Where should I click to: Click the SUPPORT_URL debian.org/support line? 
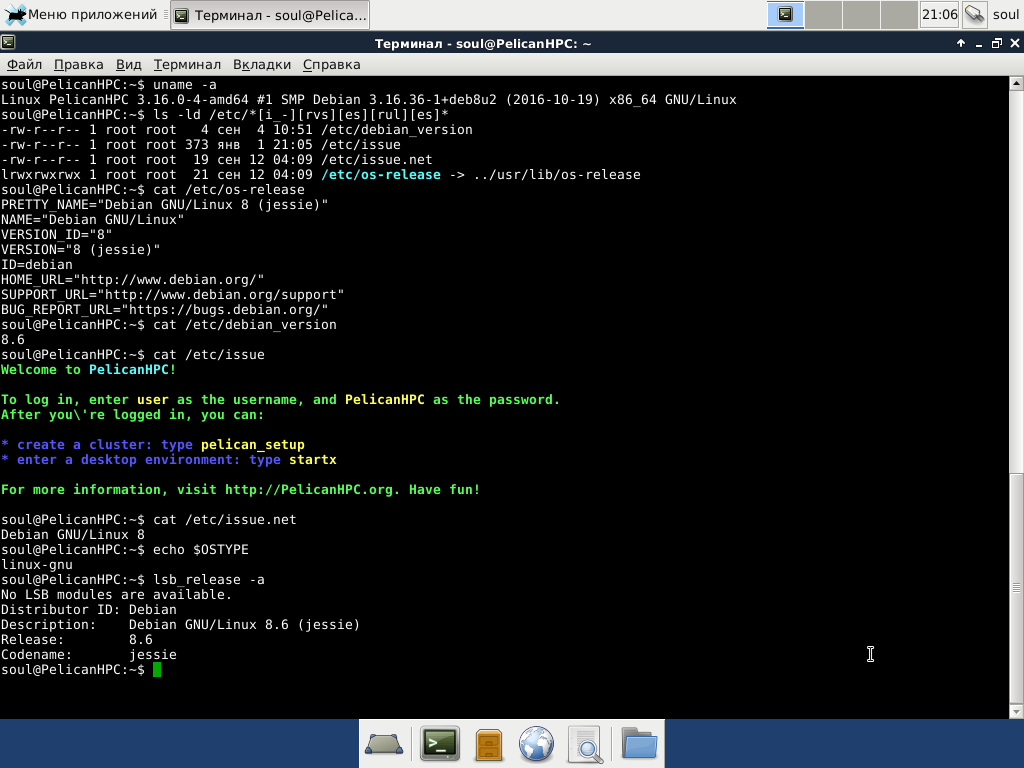[x=172, y=295]
